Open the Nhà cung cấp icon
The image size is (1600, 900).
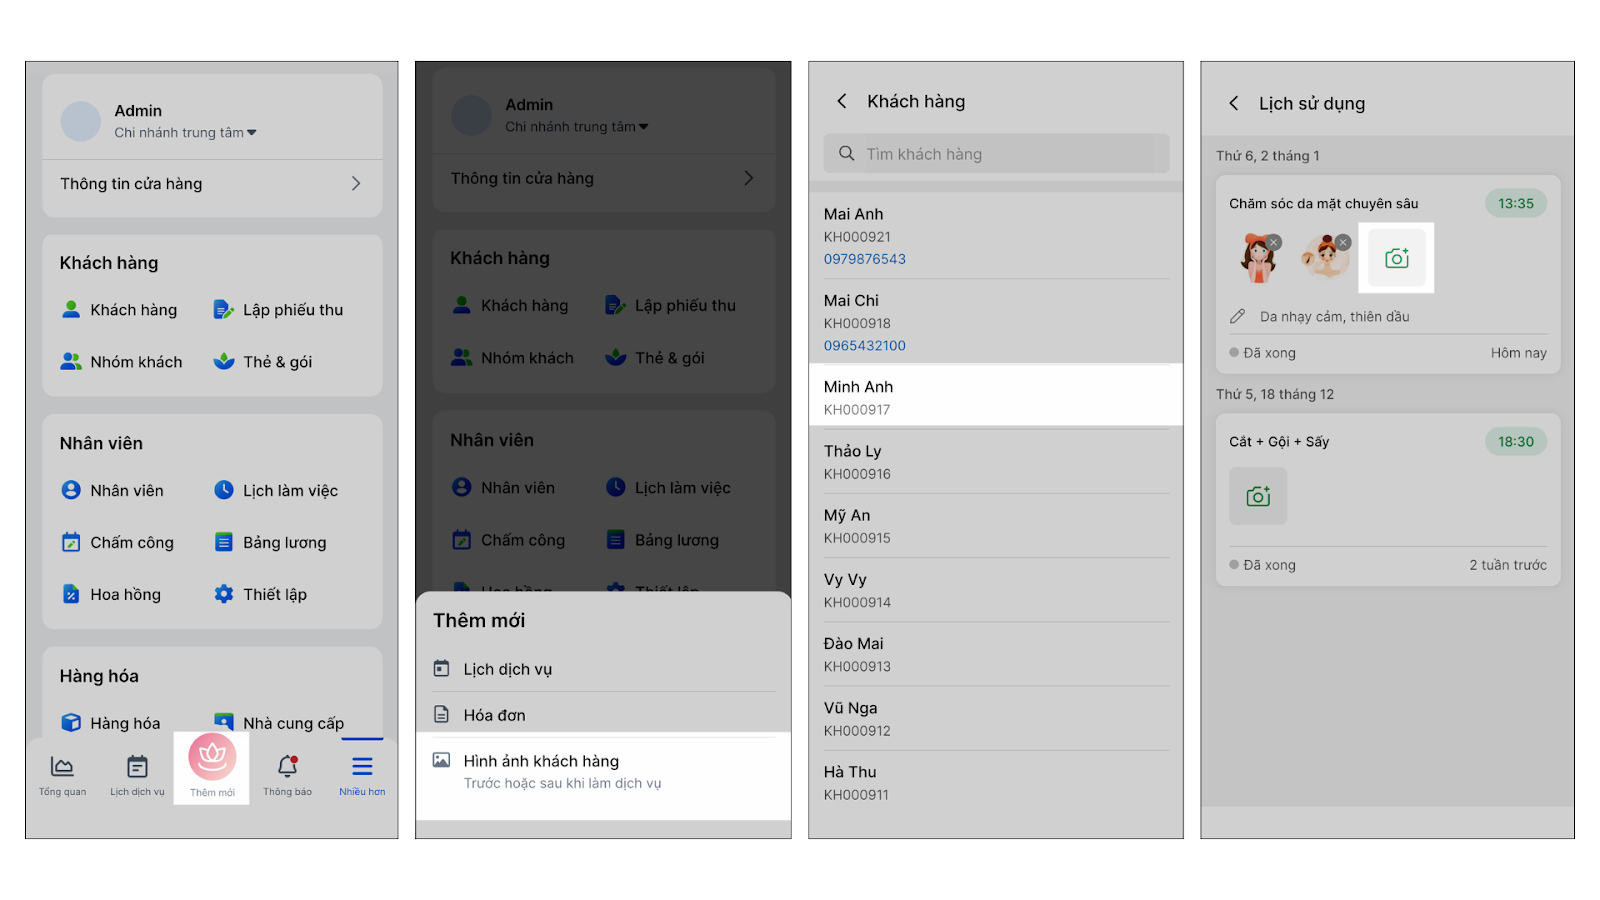pos(224,722)
